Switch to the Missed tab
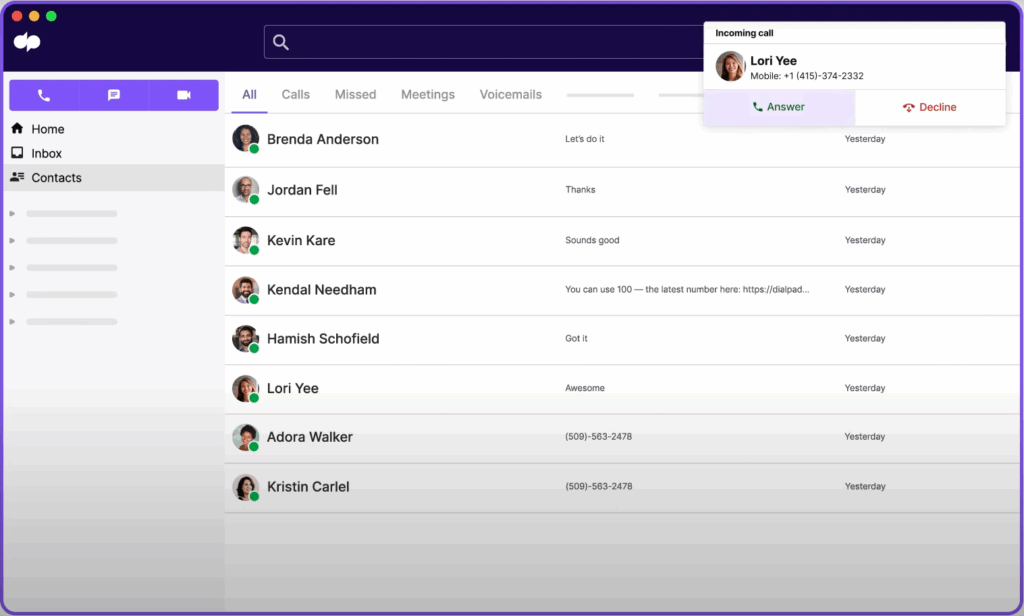Screen dimensions: 1024x616 [355, 95]
